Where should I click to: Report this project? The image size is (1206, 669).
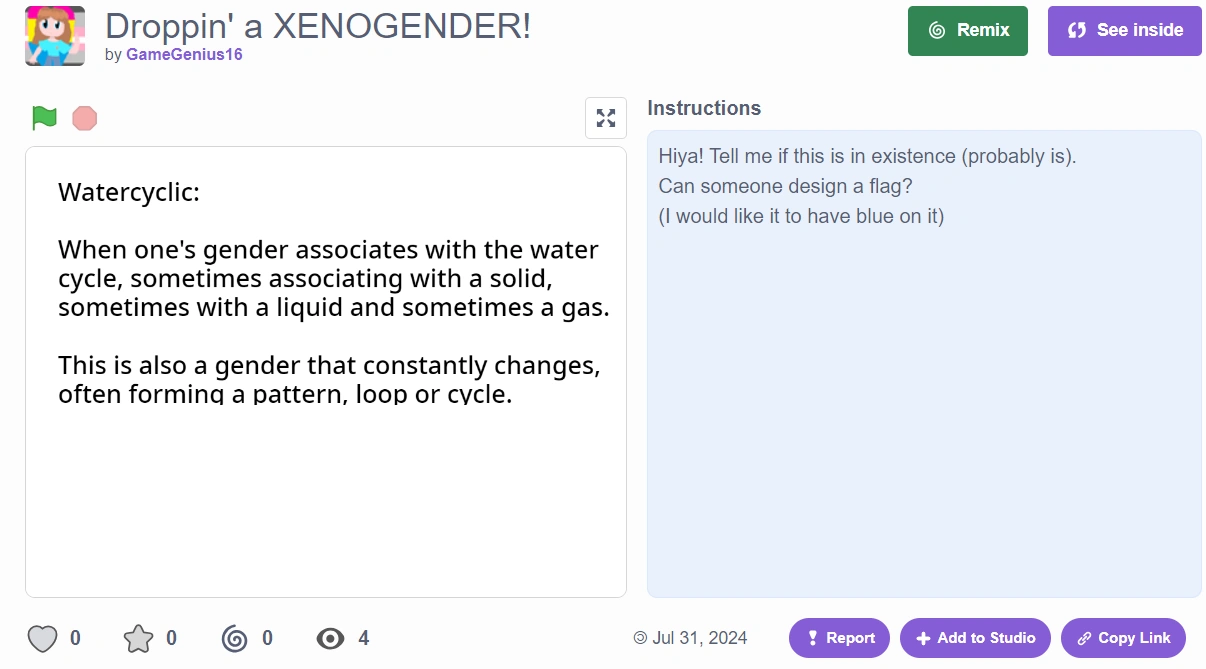(839, 638)
